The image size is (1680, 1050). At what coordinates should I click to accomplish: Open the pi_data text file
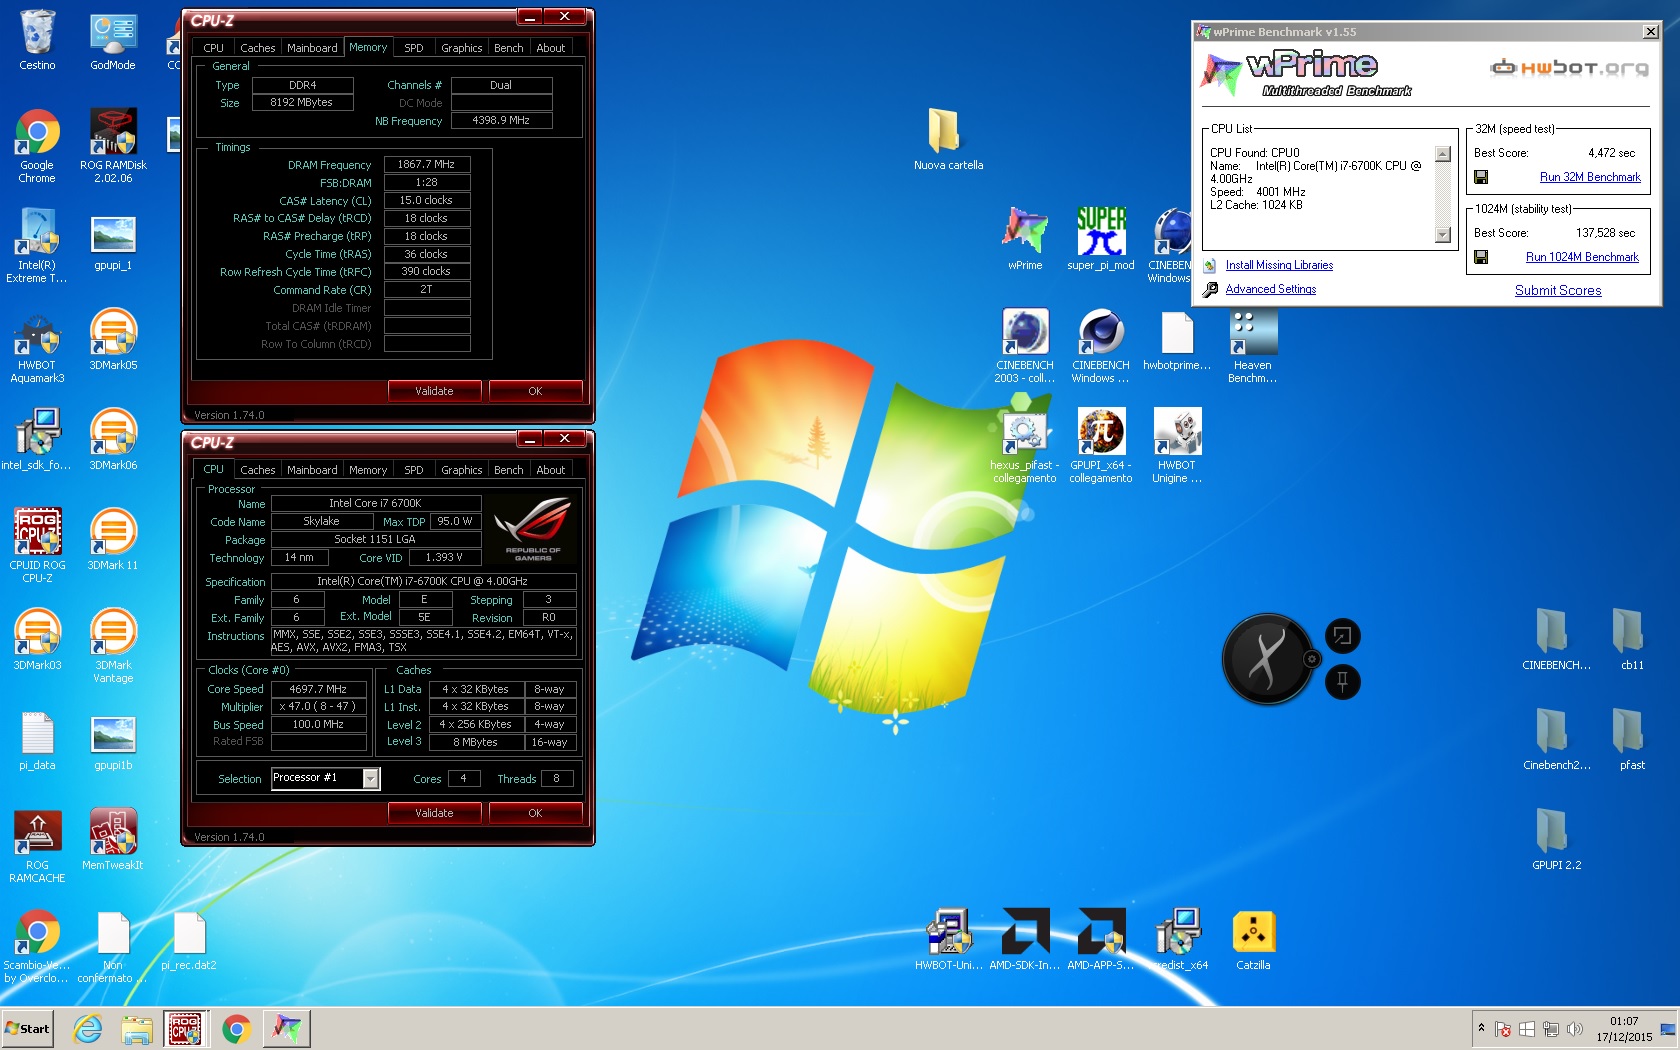click(37, 740)
